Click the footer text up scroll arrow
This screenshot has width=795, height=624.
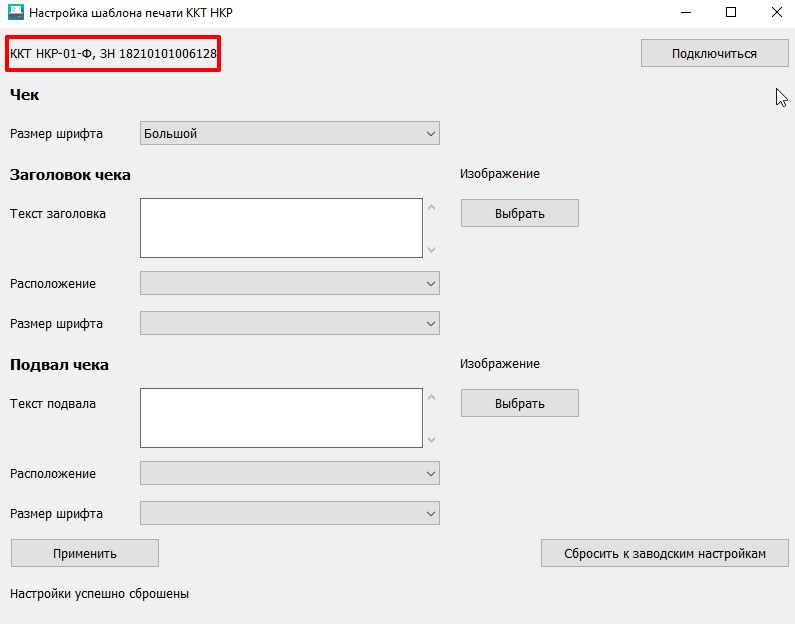[x=431, y=397]
